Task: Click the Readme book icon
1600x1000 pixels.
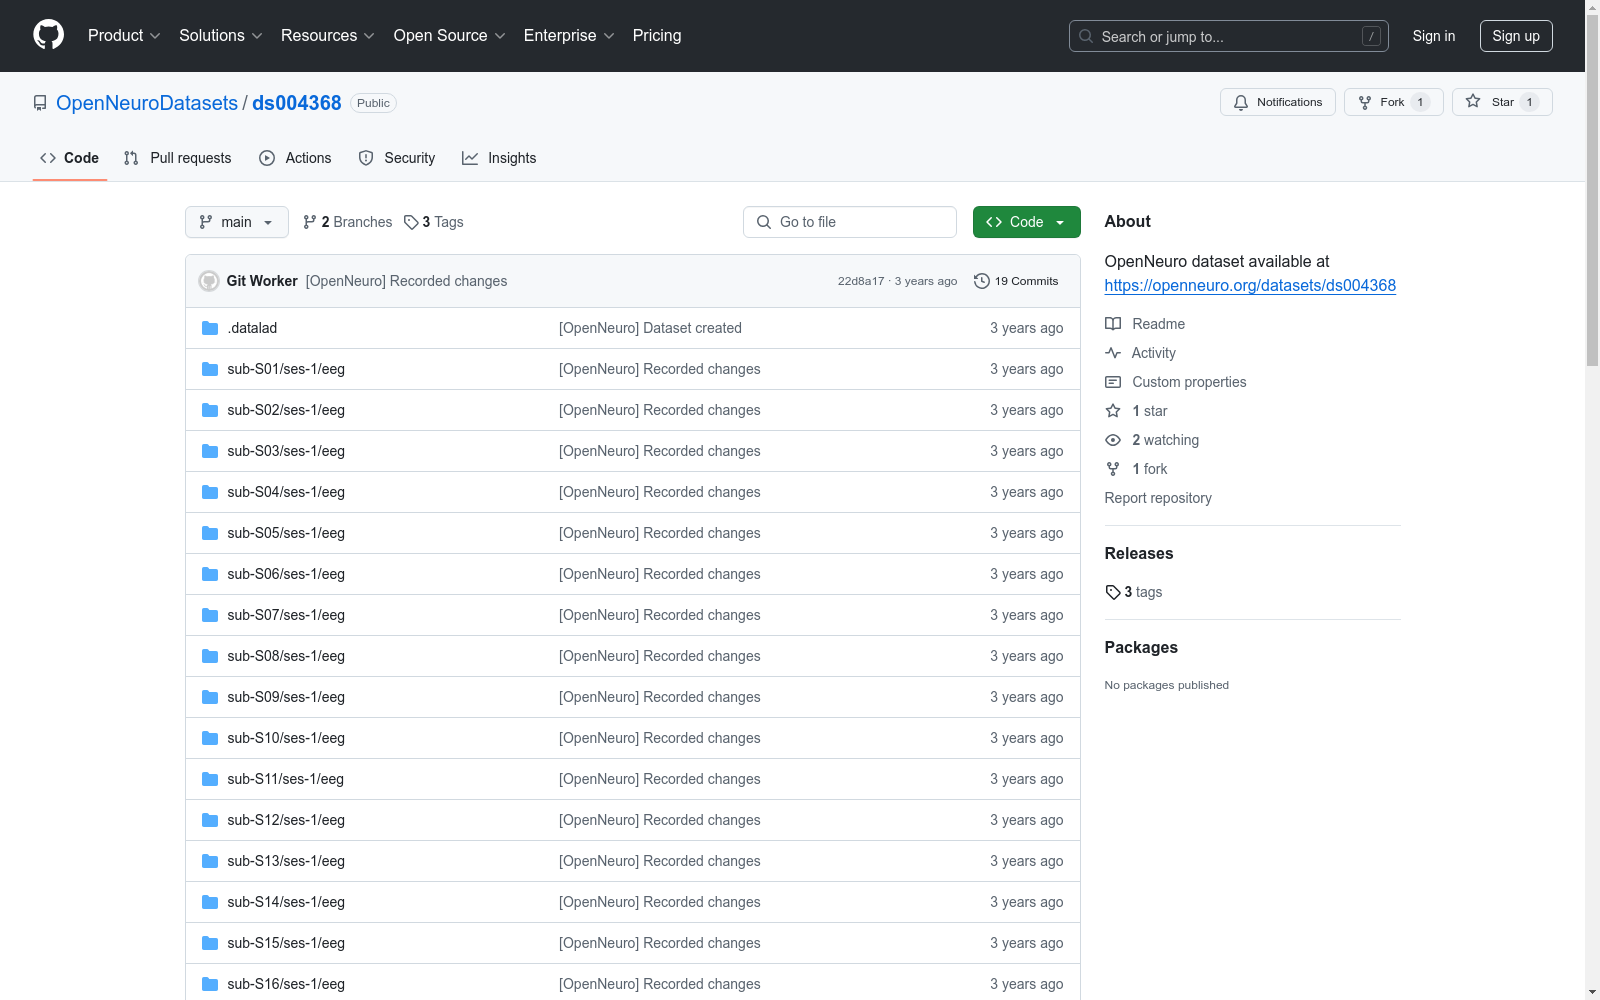Action: tap(1113, 324)
